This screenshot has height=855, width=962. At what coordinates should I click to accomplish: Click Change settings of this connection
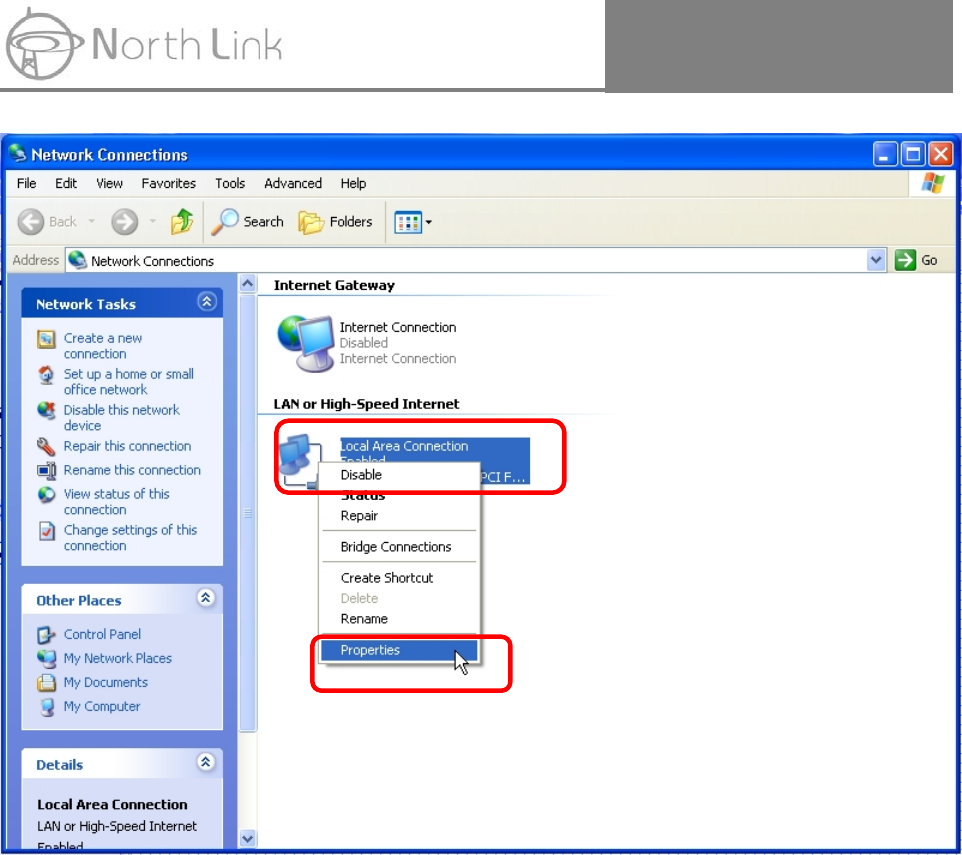point(130,538)
